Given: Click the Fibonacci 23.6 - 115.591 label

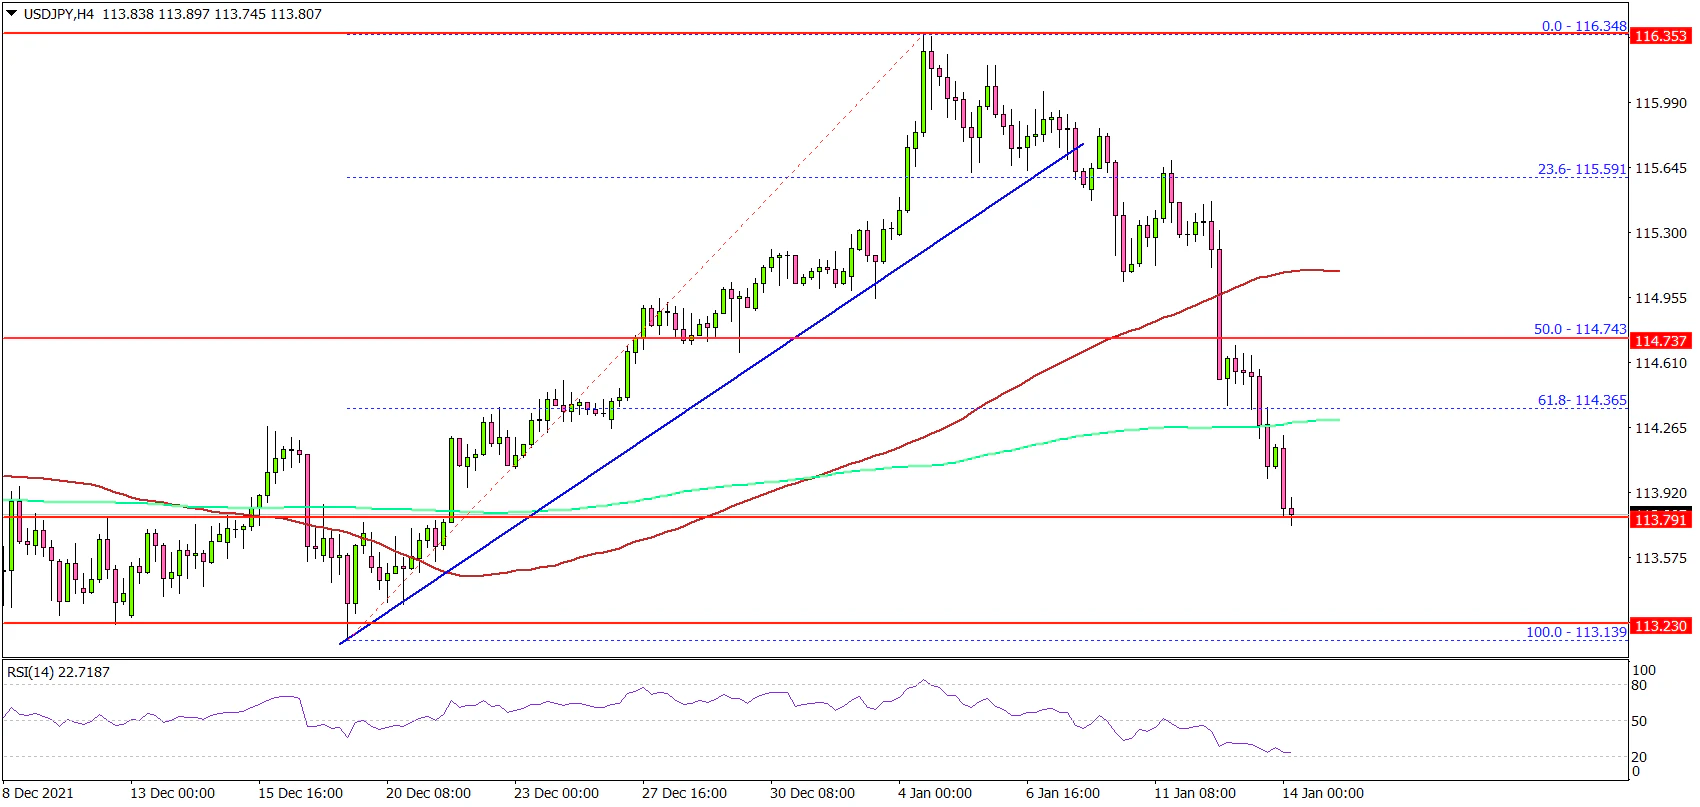Looking at the screenshot, I should point(1581,170).
